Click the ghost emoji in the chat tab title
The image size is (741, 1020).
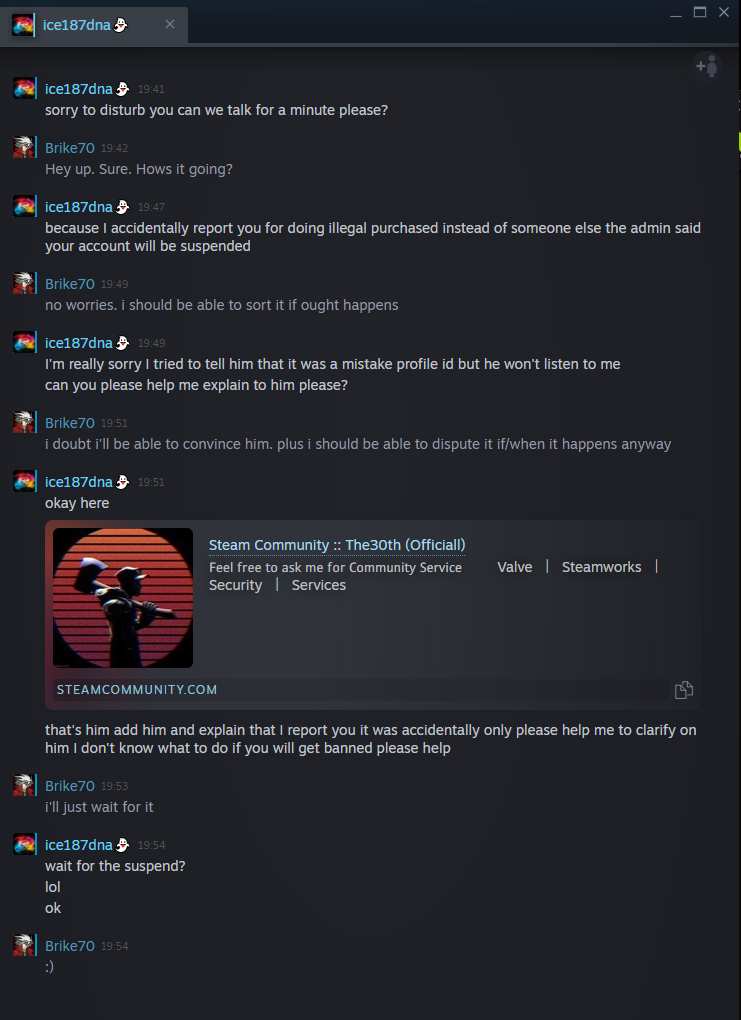121,25
